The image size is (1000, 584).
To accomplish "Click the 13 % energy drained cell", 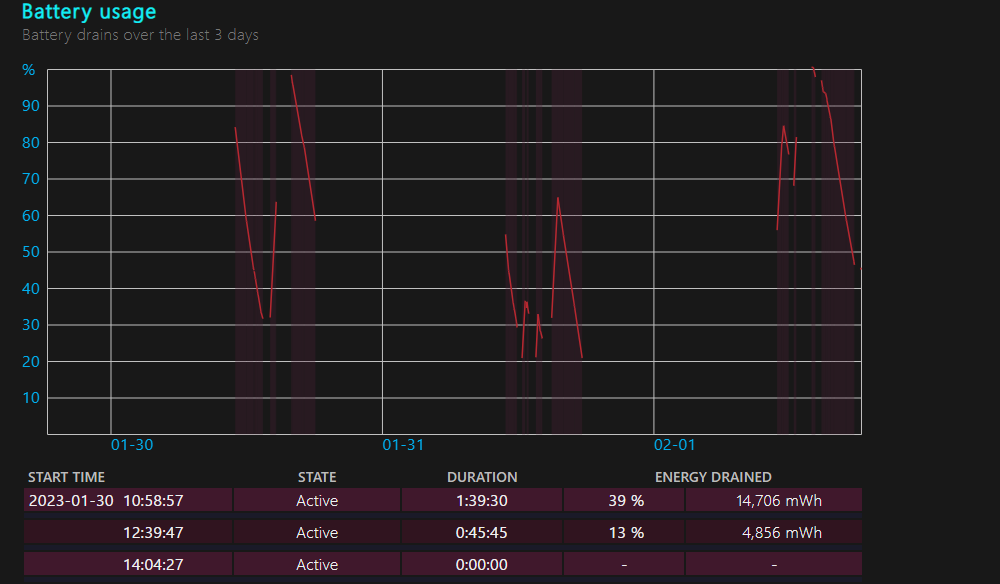I will tap(625, 532).
